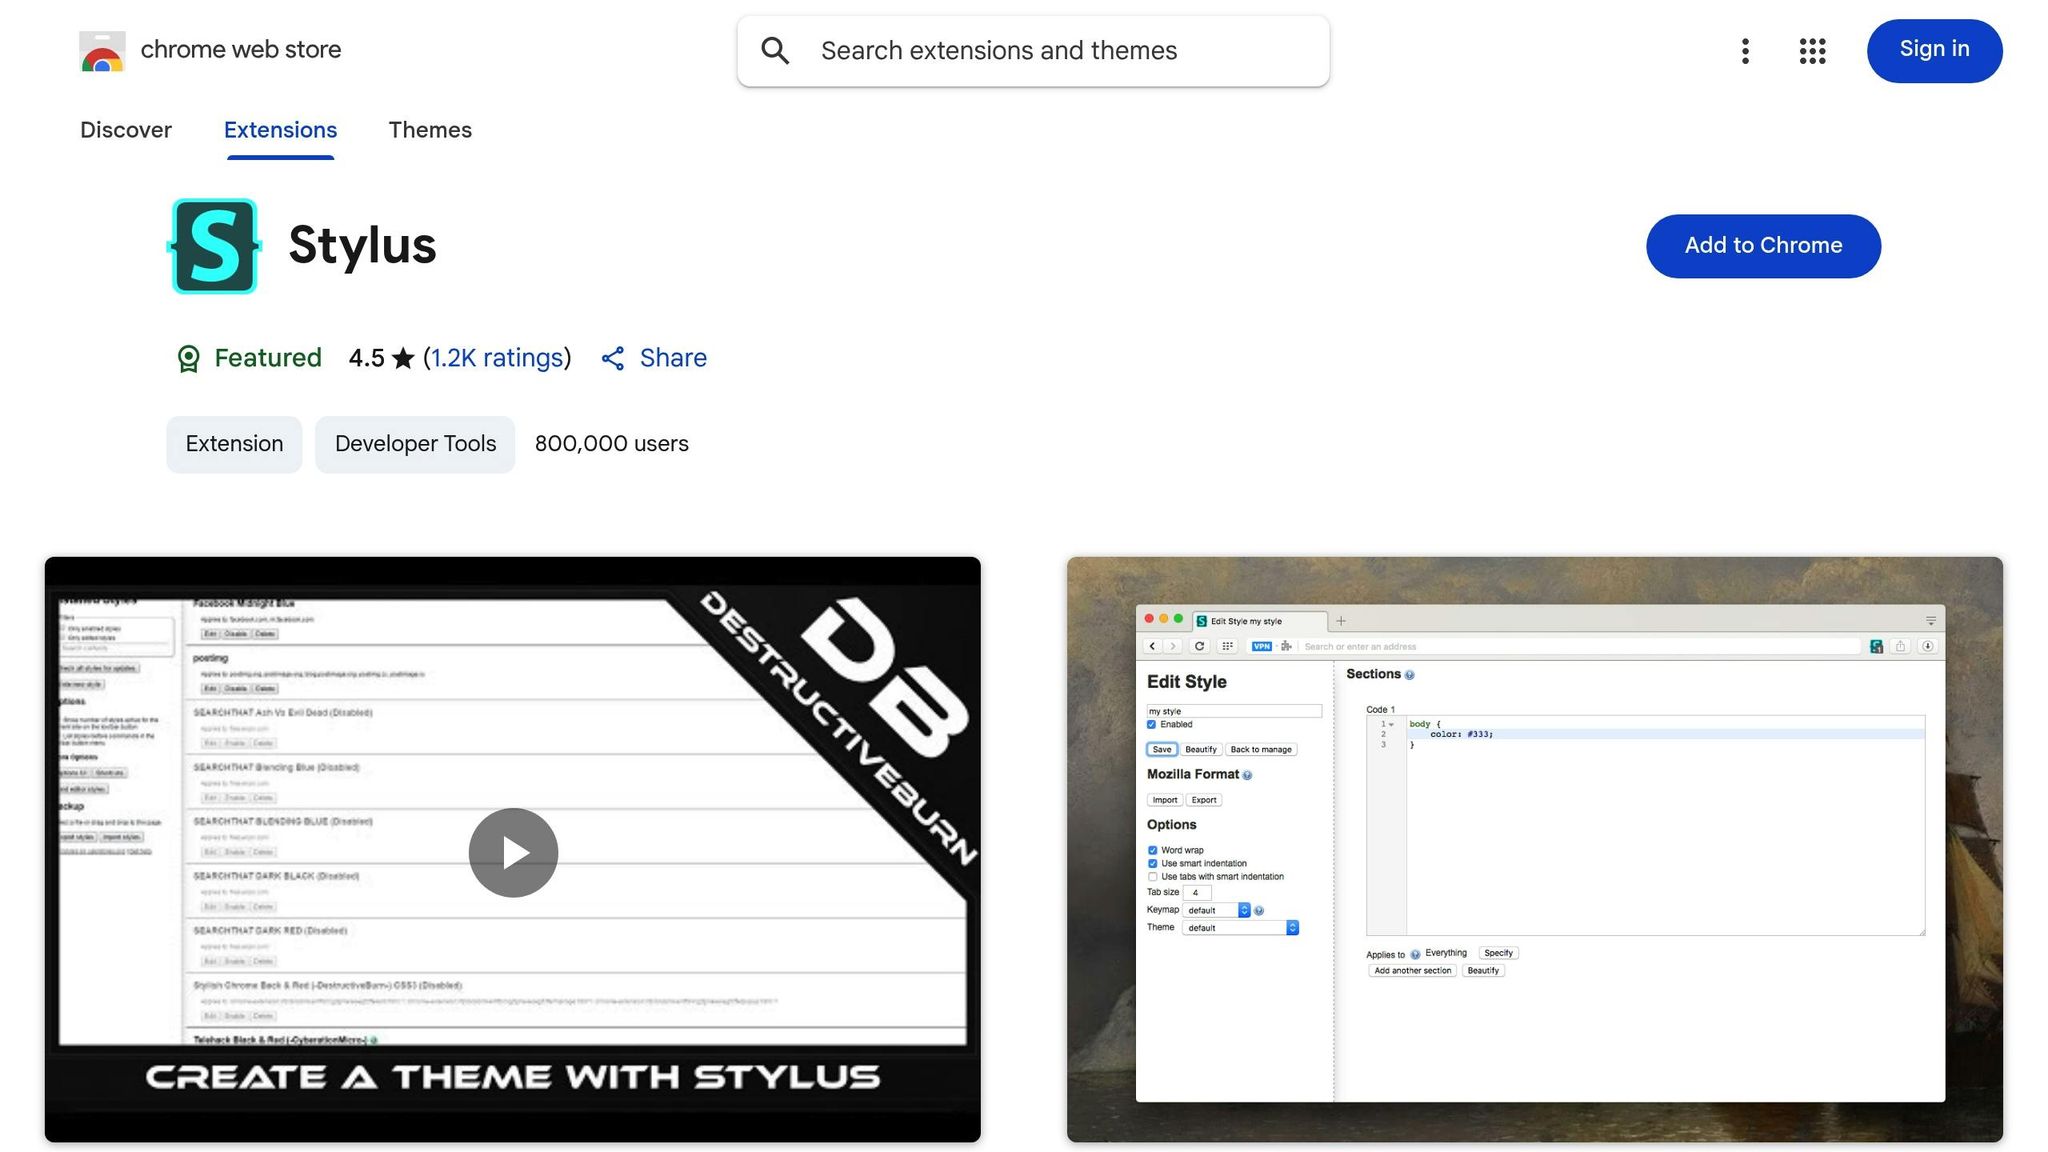Open the Keymap default dropdown

(x=1244, y=910)
